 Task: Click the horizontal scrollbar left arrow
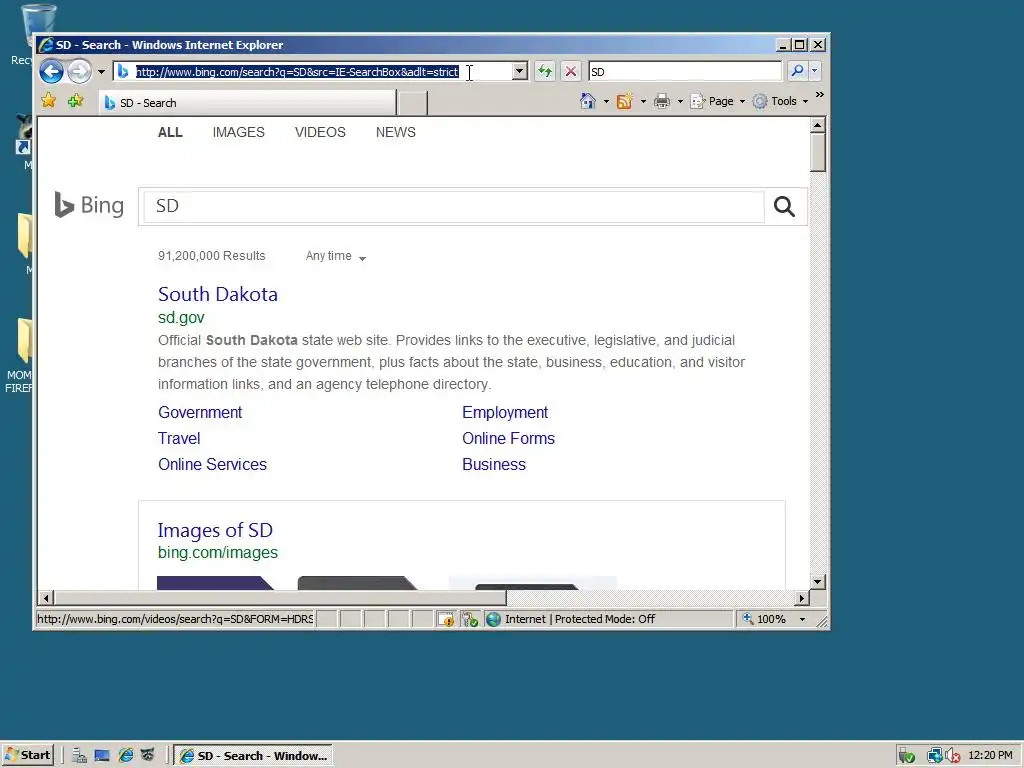coord(46,598)
